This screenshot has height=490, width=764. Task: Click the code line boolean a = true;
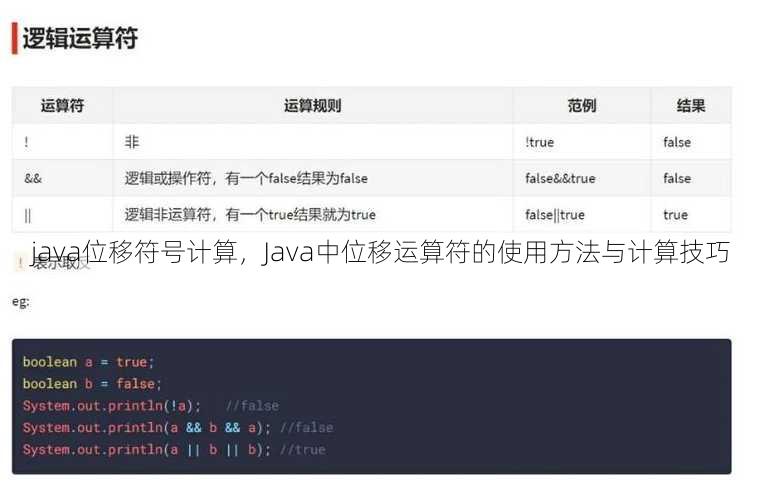pyautogui.click(x=88, y=362)
